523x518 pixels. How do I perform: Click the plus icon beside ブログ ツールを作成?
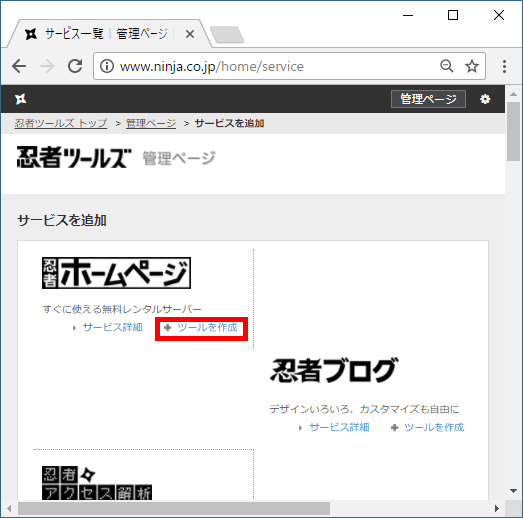pos(395,428)
